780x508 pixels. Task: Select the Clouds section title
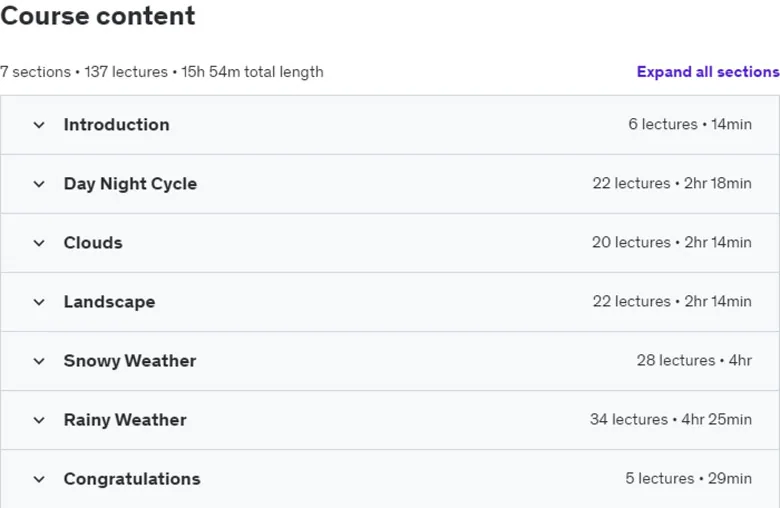coord(93,242)
